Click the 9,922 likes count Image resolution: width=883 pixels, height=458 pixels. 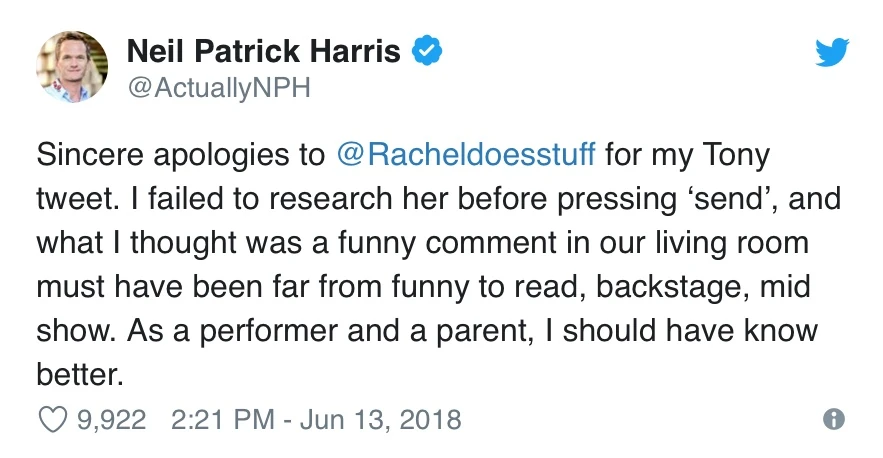111,419
